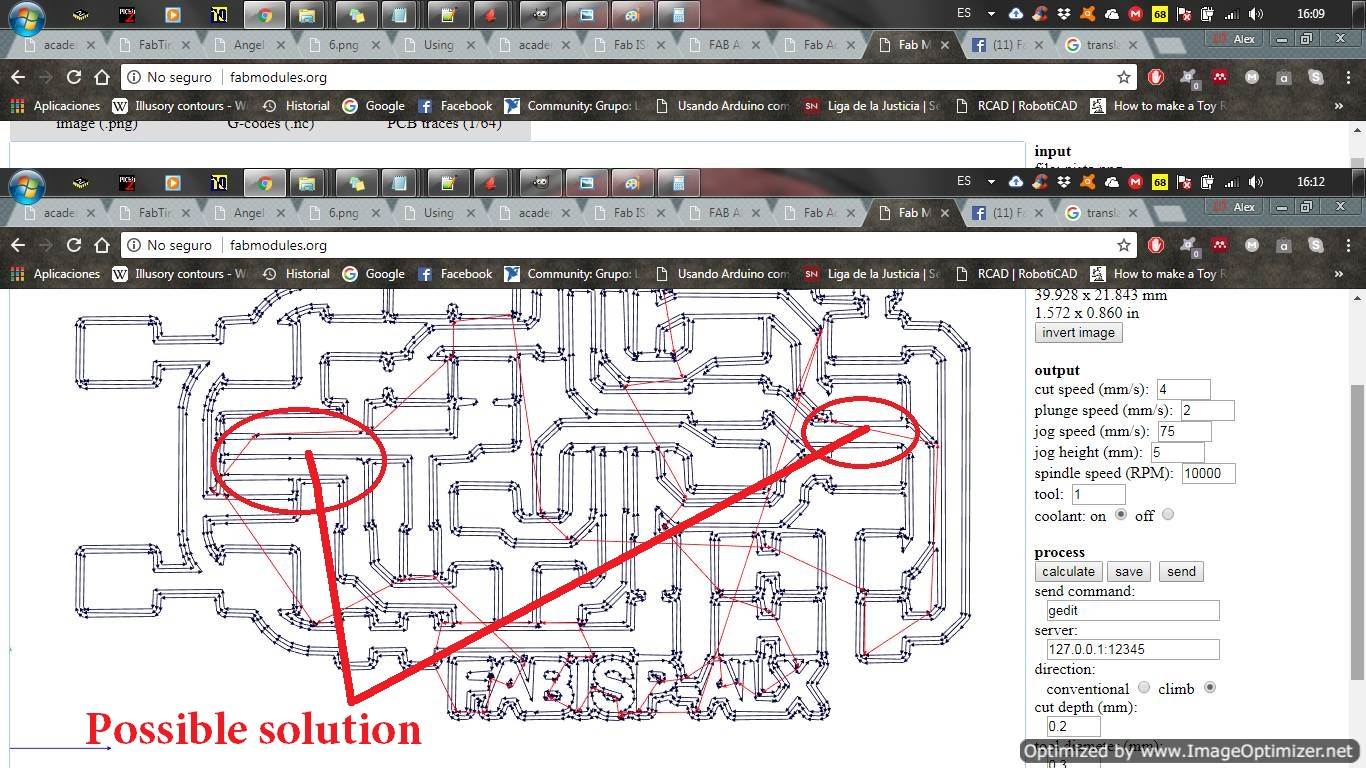This screenshot has height=768, width=1366.
Task: Open File Explorer from the 16:12 taskbar
Action: [x=307, y=183]
